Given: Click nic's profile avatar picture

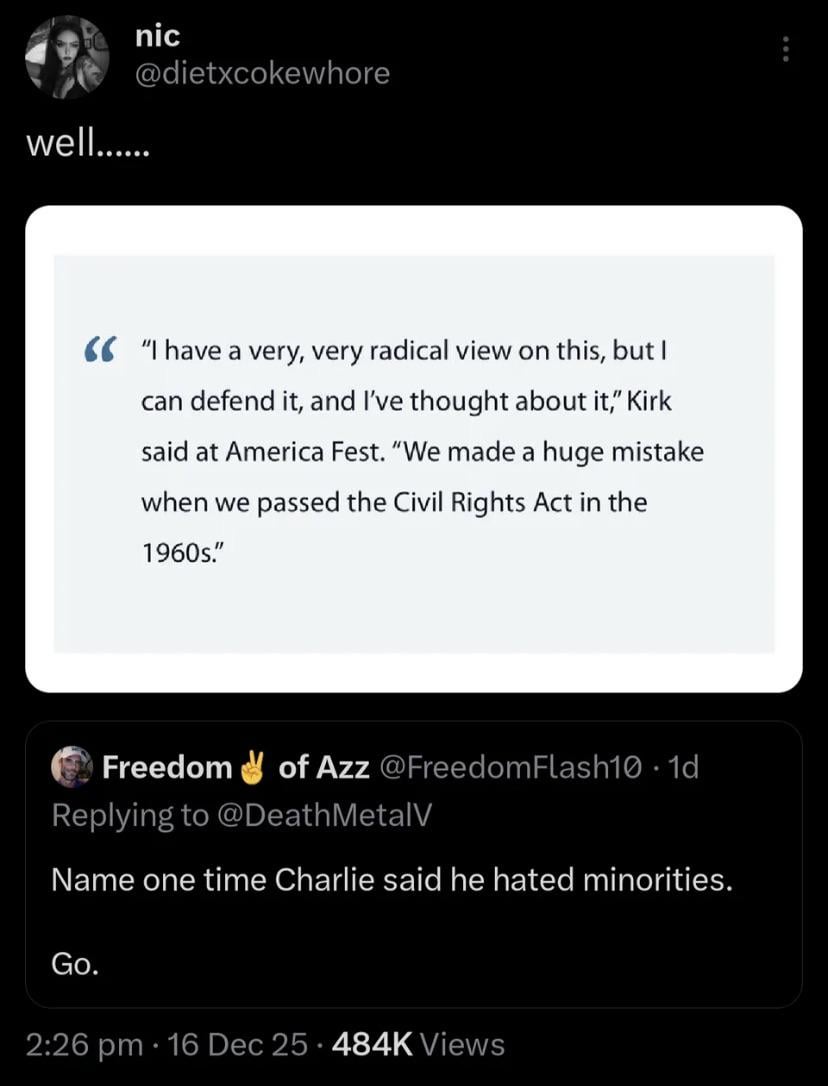Looking at the screenshot, I should 68,57.
